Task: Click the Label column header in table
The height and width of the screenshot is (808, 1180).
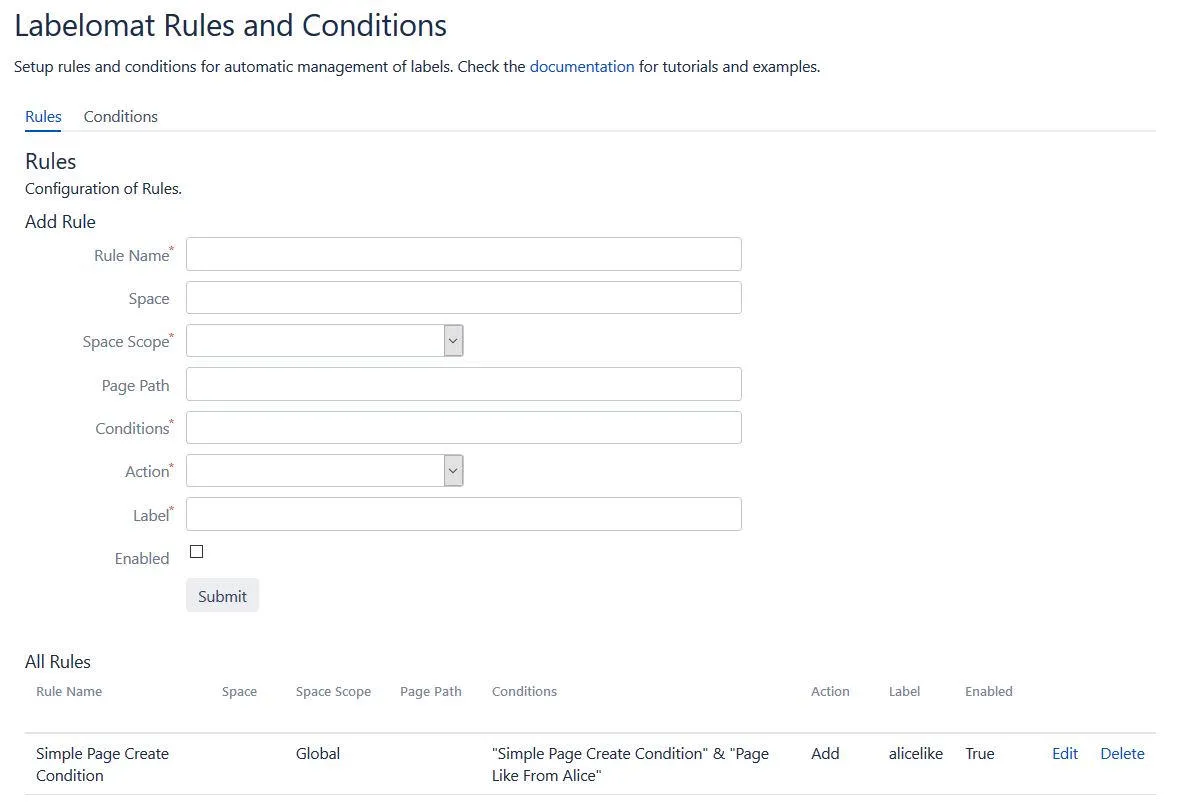Action: 904,691
